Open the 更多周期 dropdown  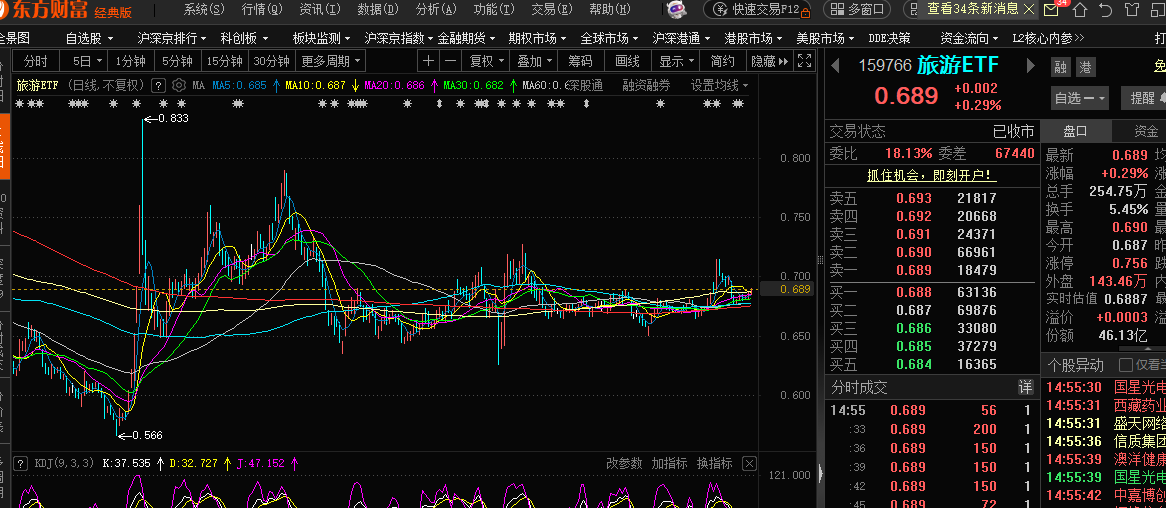[331, 61]
